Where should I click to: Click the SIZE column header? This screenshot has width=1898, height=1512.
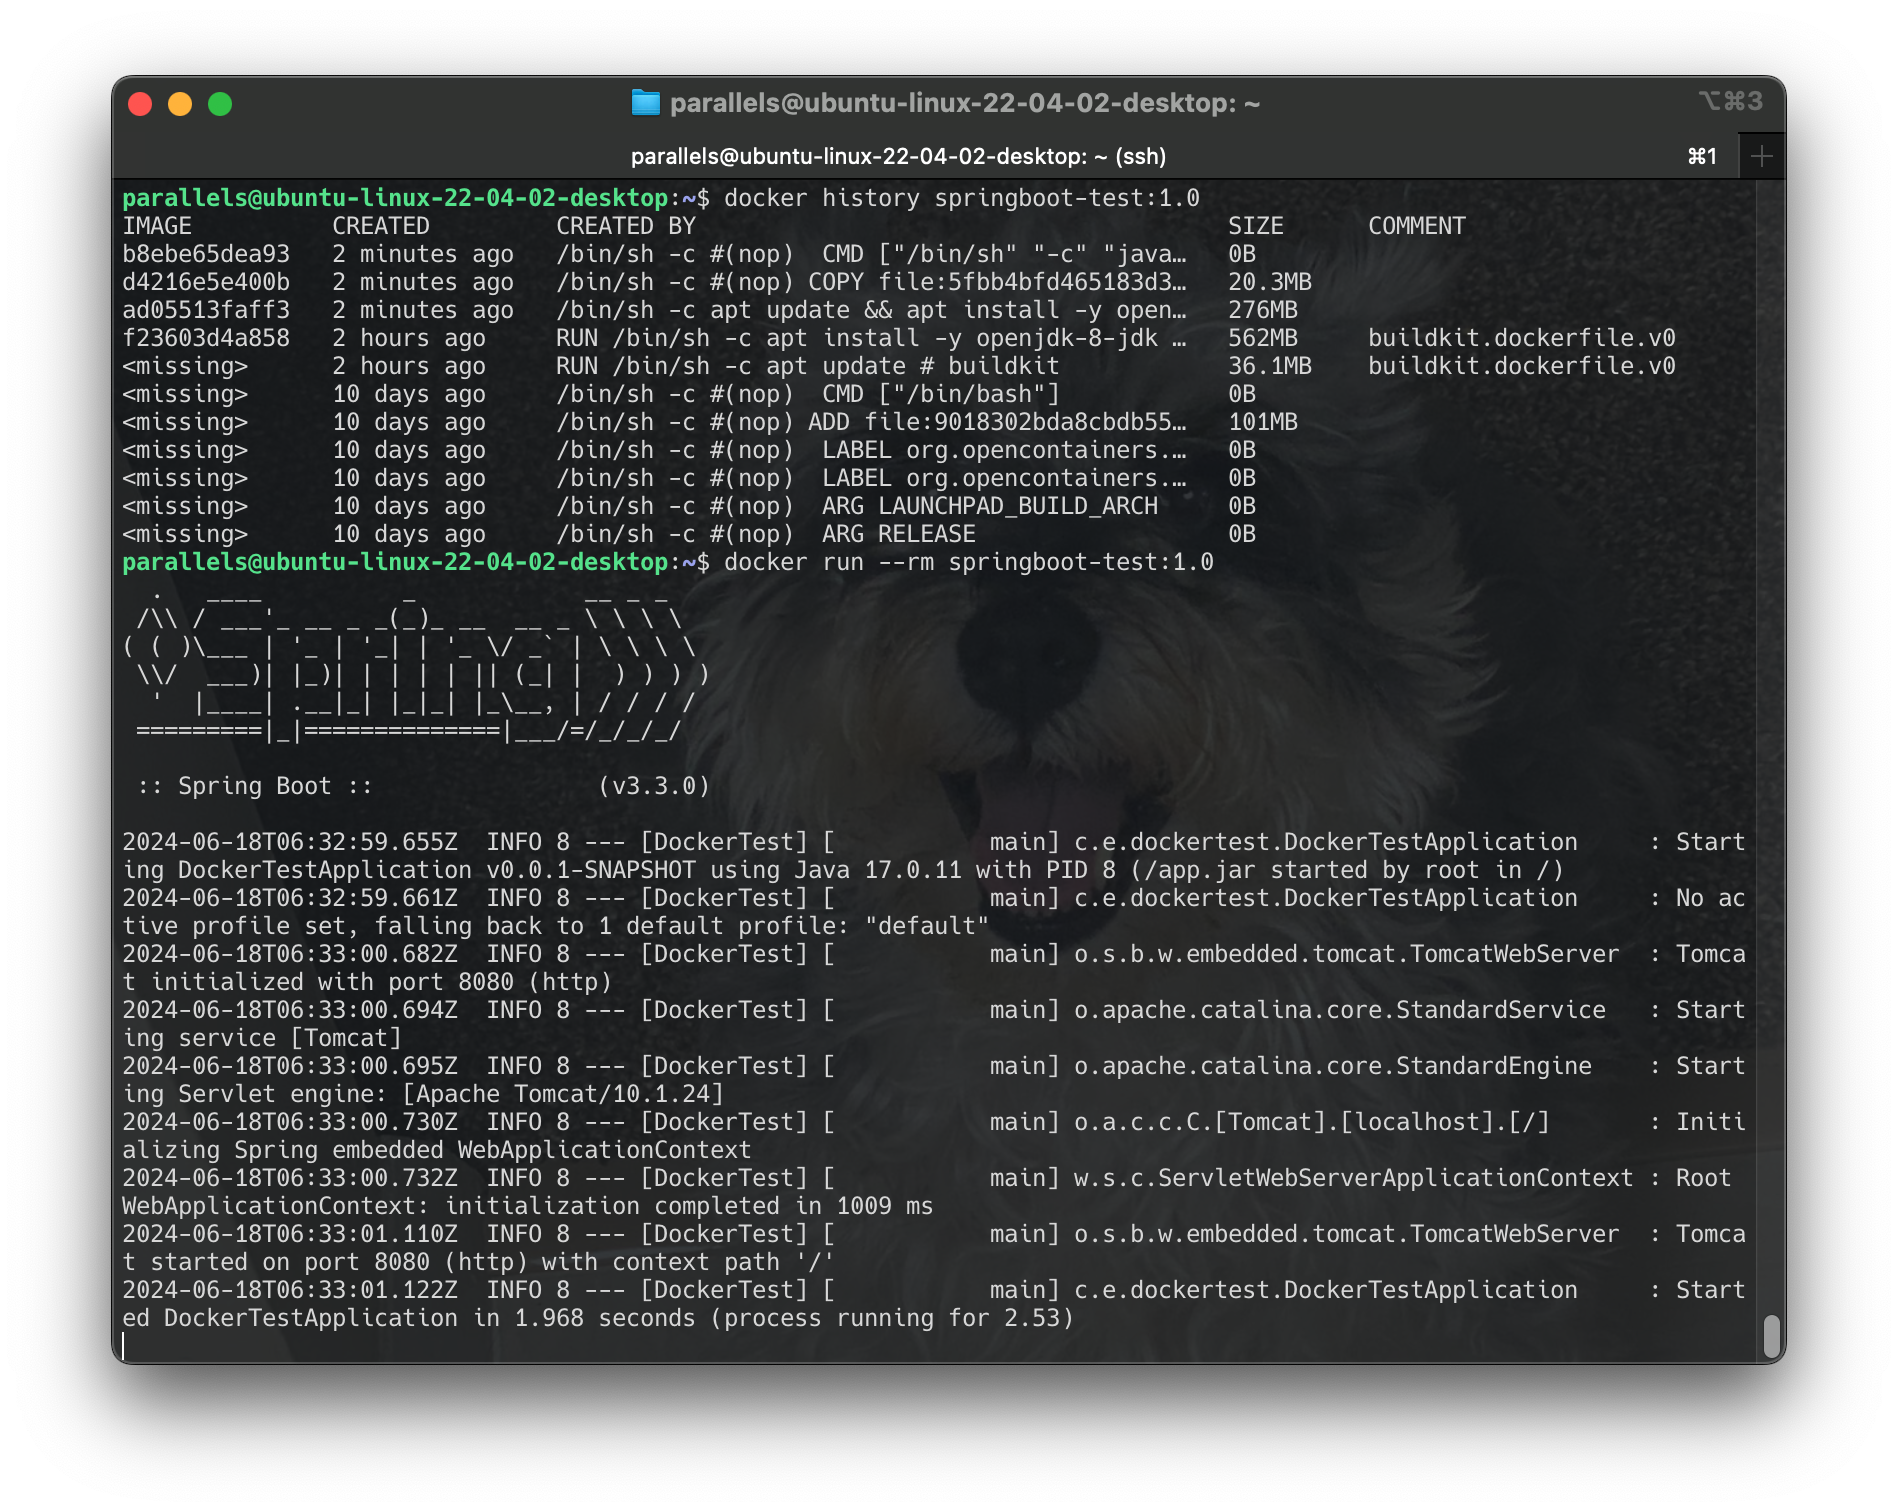coord(1256,226)
